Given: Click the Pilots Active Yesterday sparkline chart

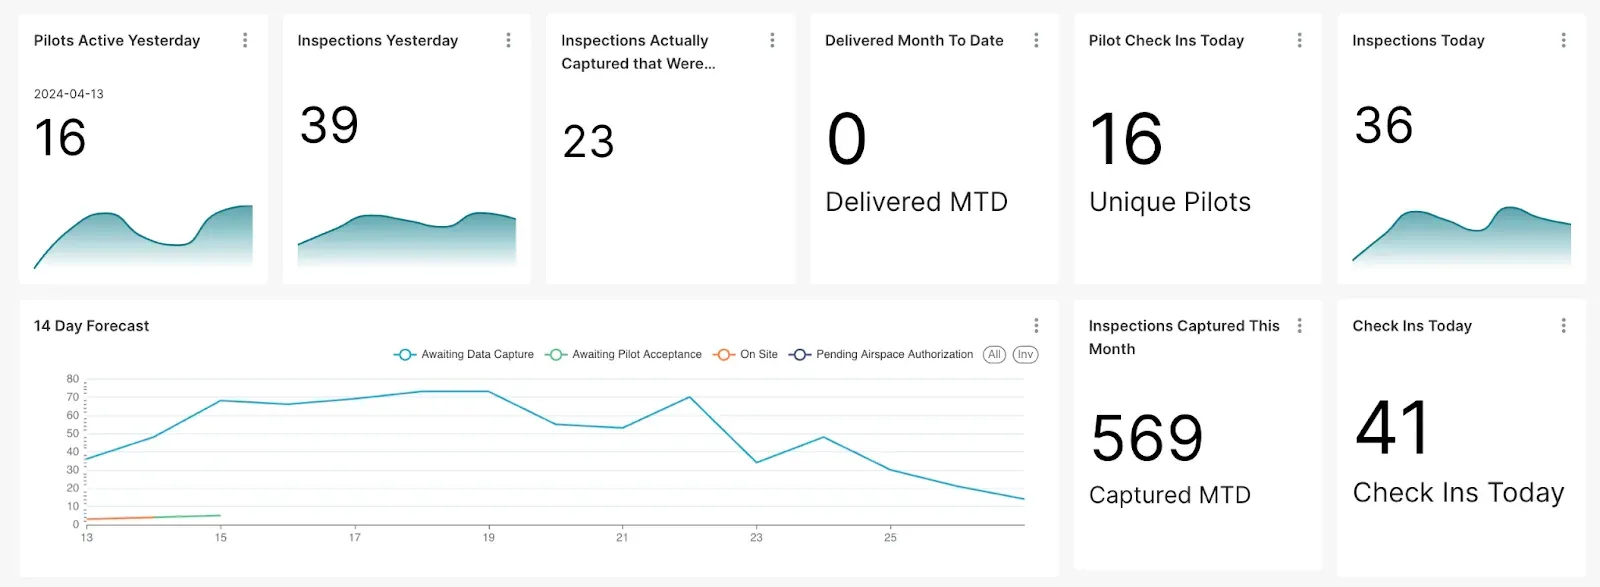Looking at the screenshot, I should (x=143, y=237).
